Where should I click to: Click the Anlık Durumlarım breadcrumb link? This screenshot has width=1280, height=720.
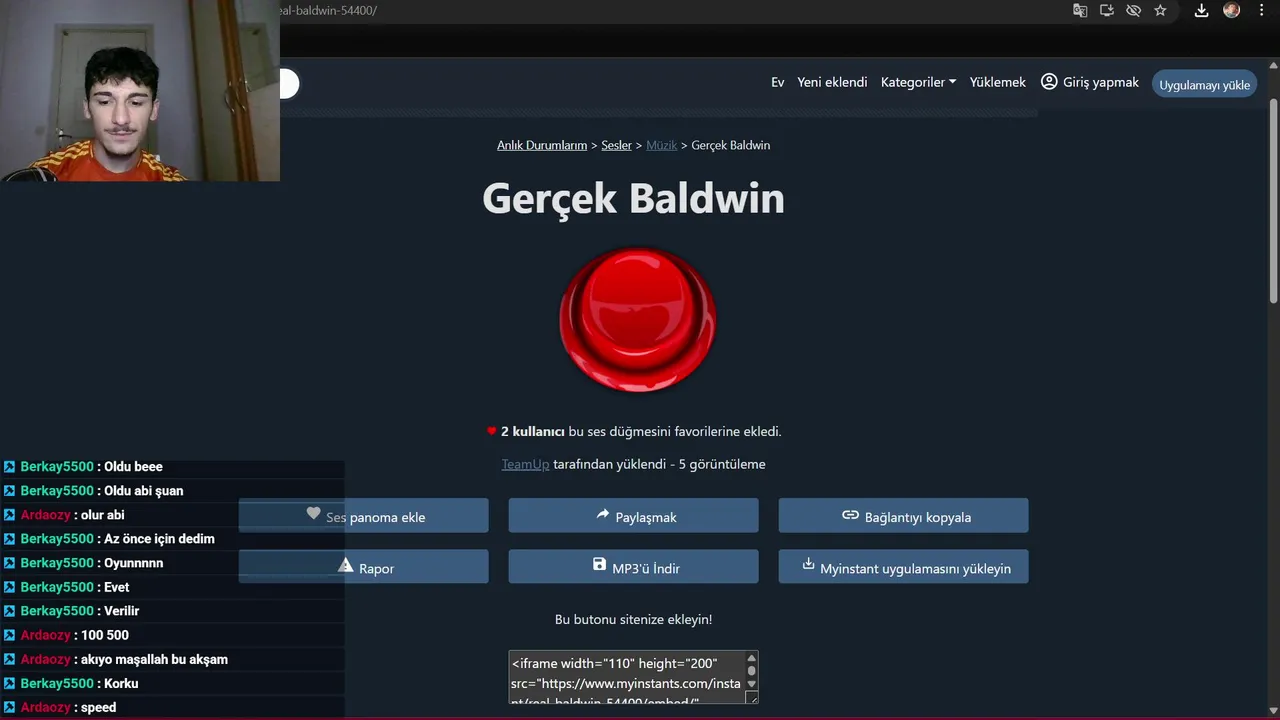tap(542, 145)
